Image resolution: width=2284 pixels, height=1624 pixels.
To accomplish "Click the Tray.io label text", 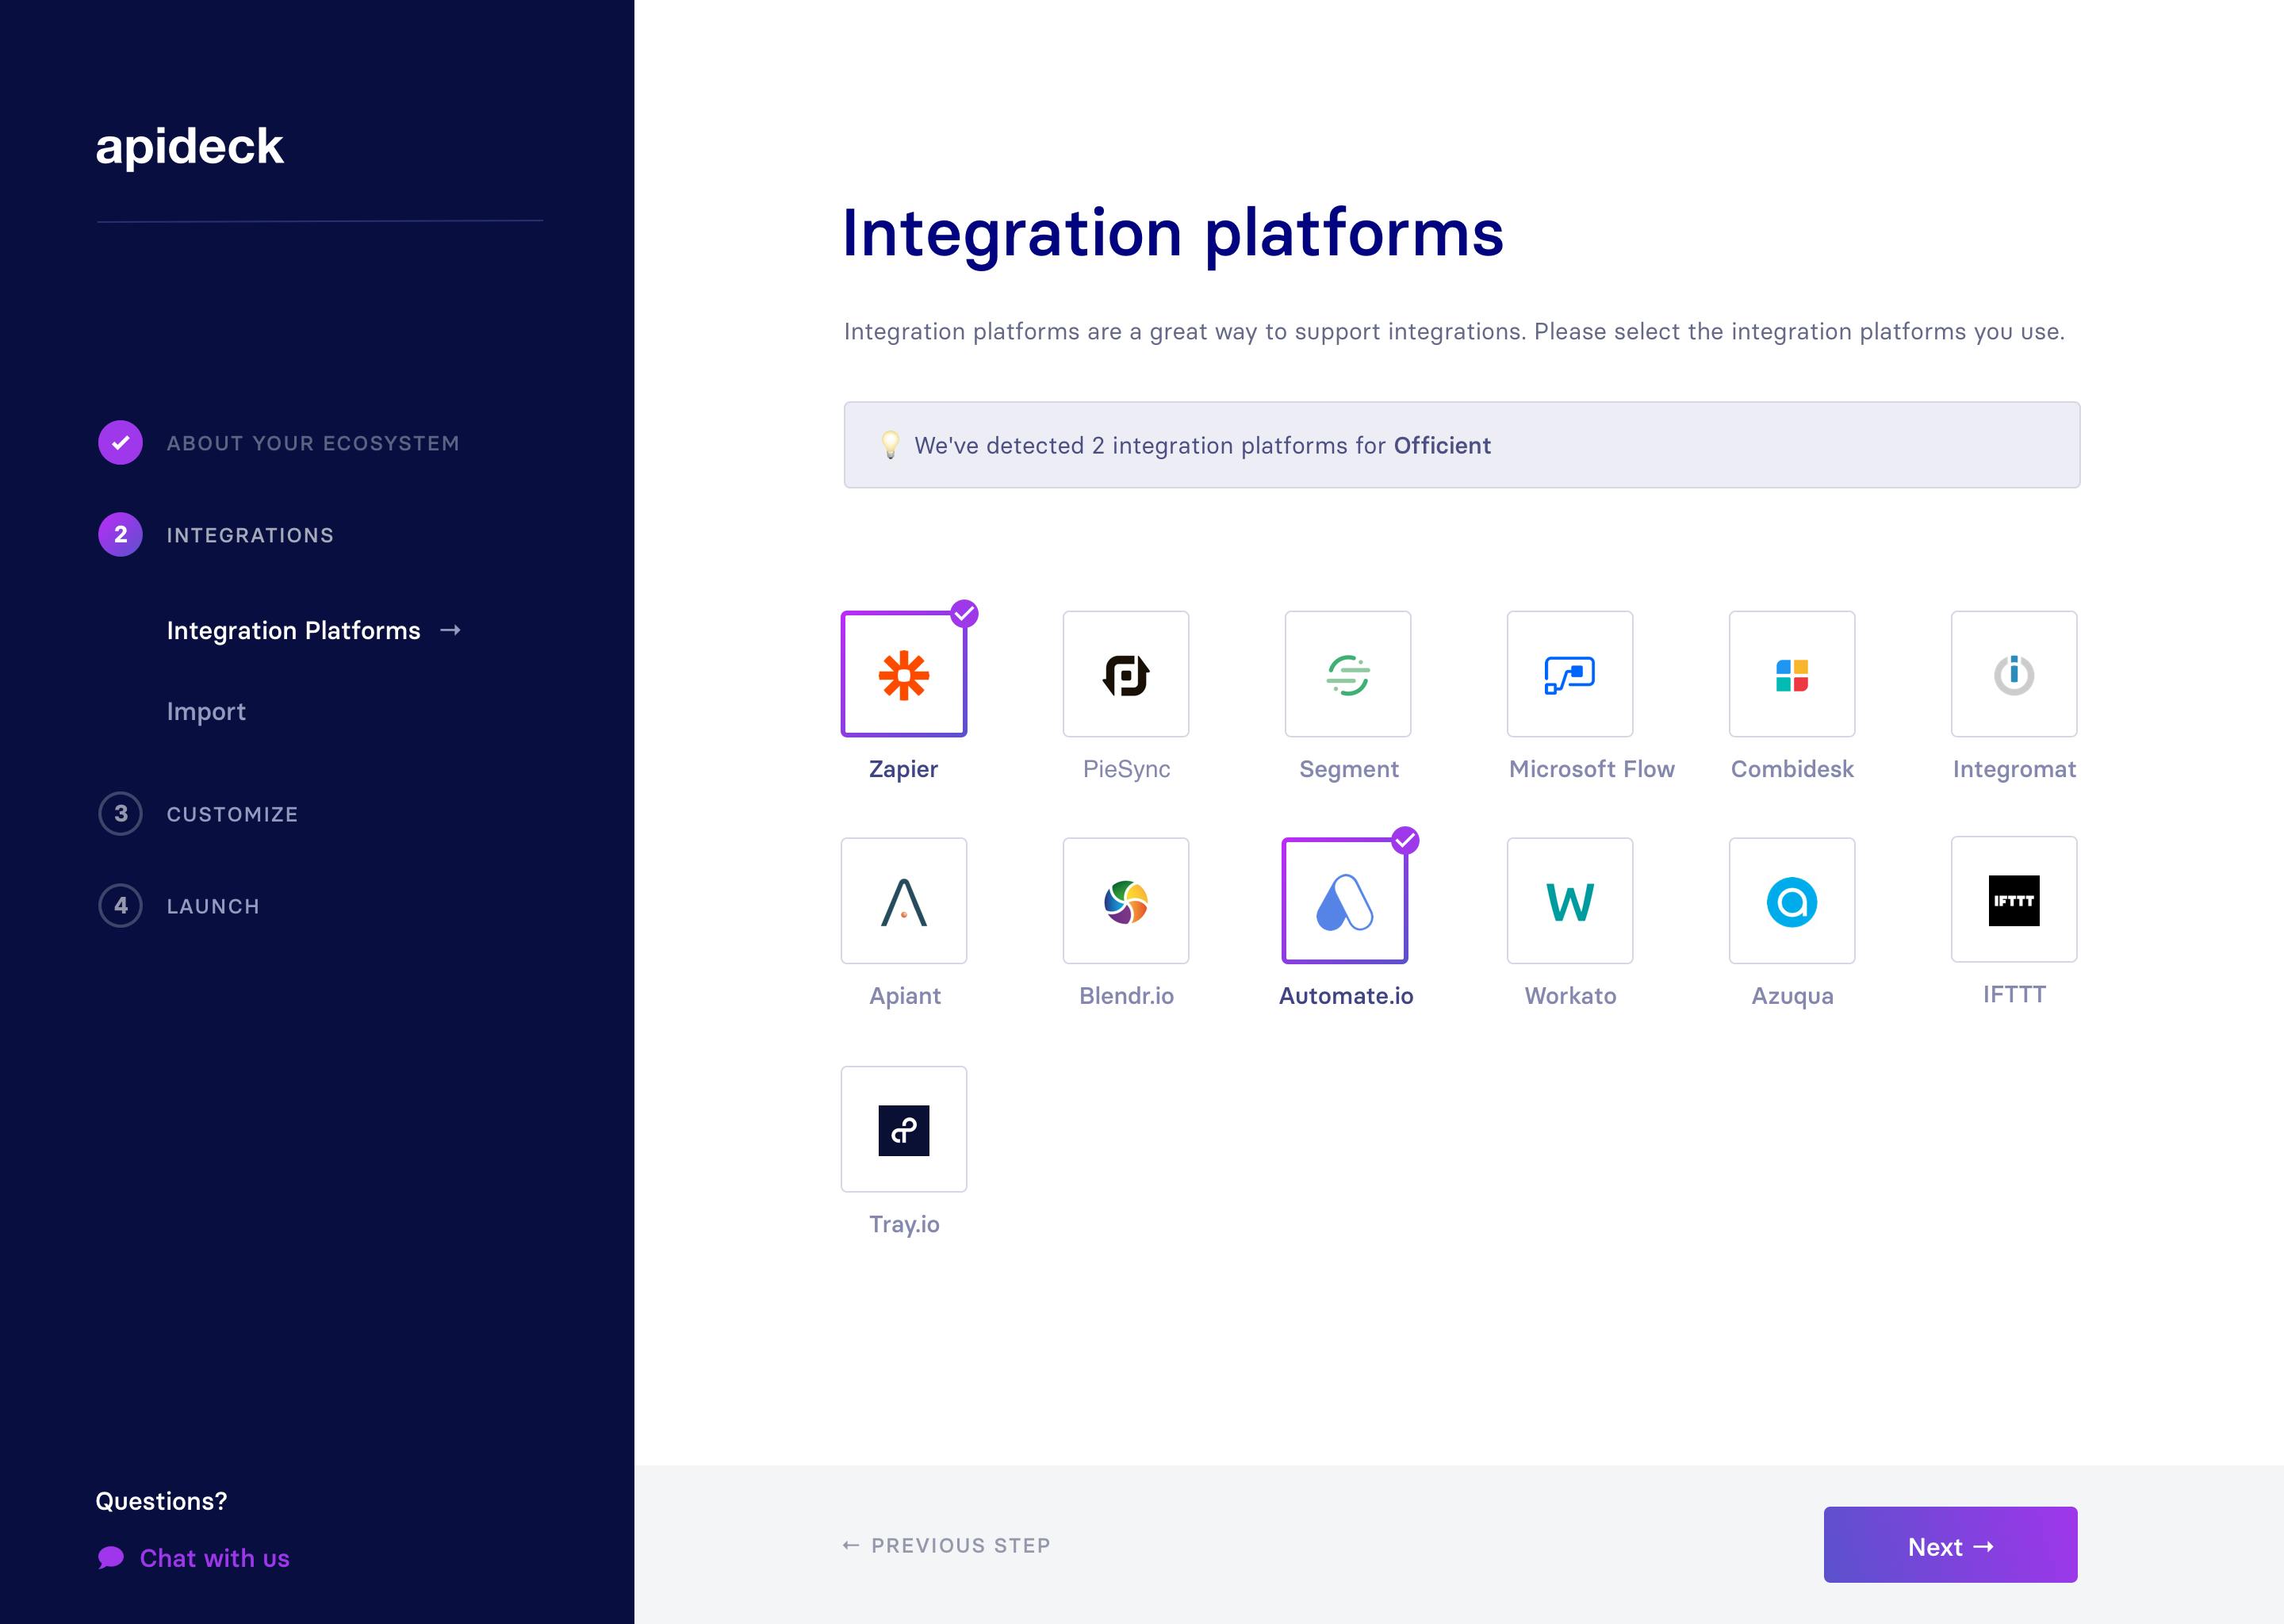I will coord(904,1224).
